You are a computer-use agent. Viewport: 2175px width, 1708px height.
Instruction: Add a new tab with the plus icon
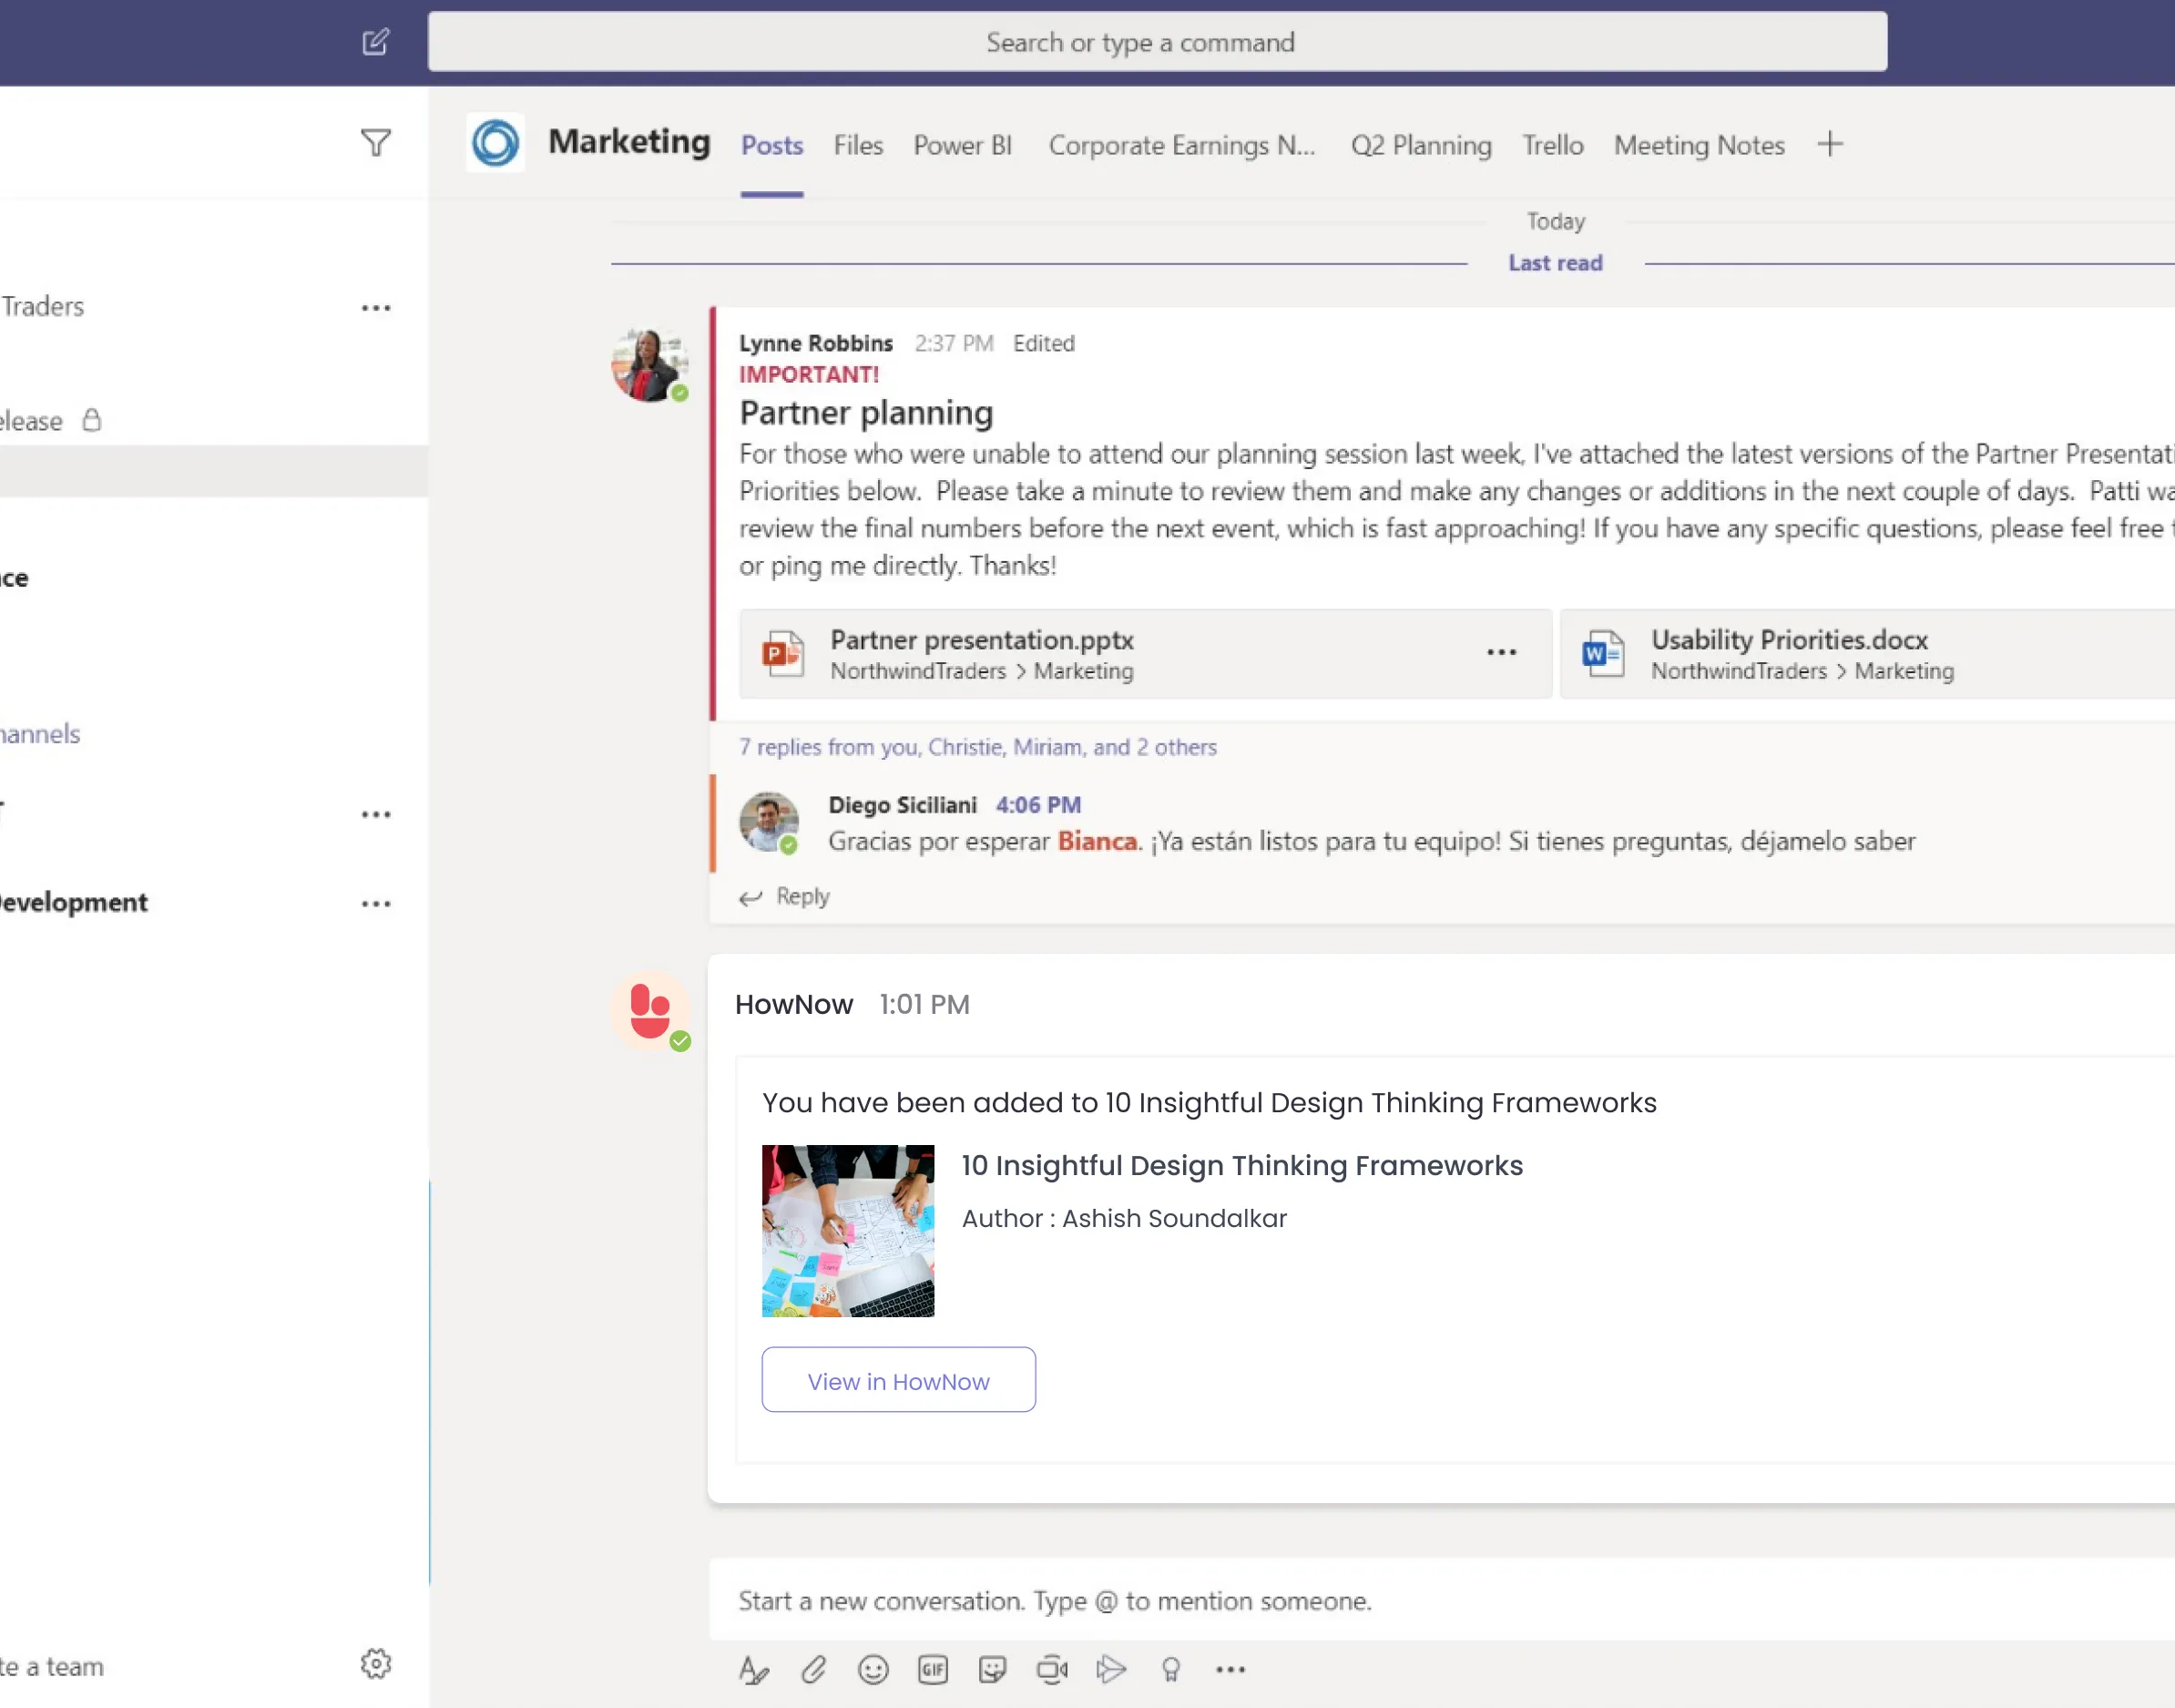(x=1829, y=144)
